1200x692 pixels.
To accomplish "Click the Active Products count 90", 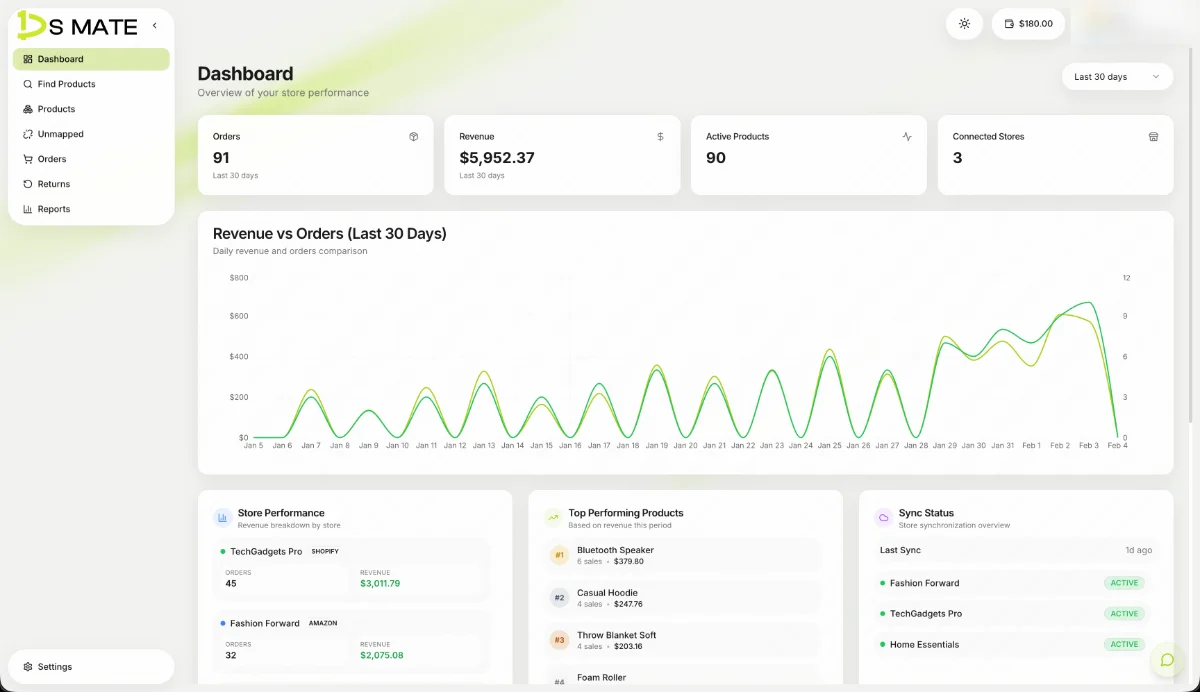I will tap(716, 158).
